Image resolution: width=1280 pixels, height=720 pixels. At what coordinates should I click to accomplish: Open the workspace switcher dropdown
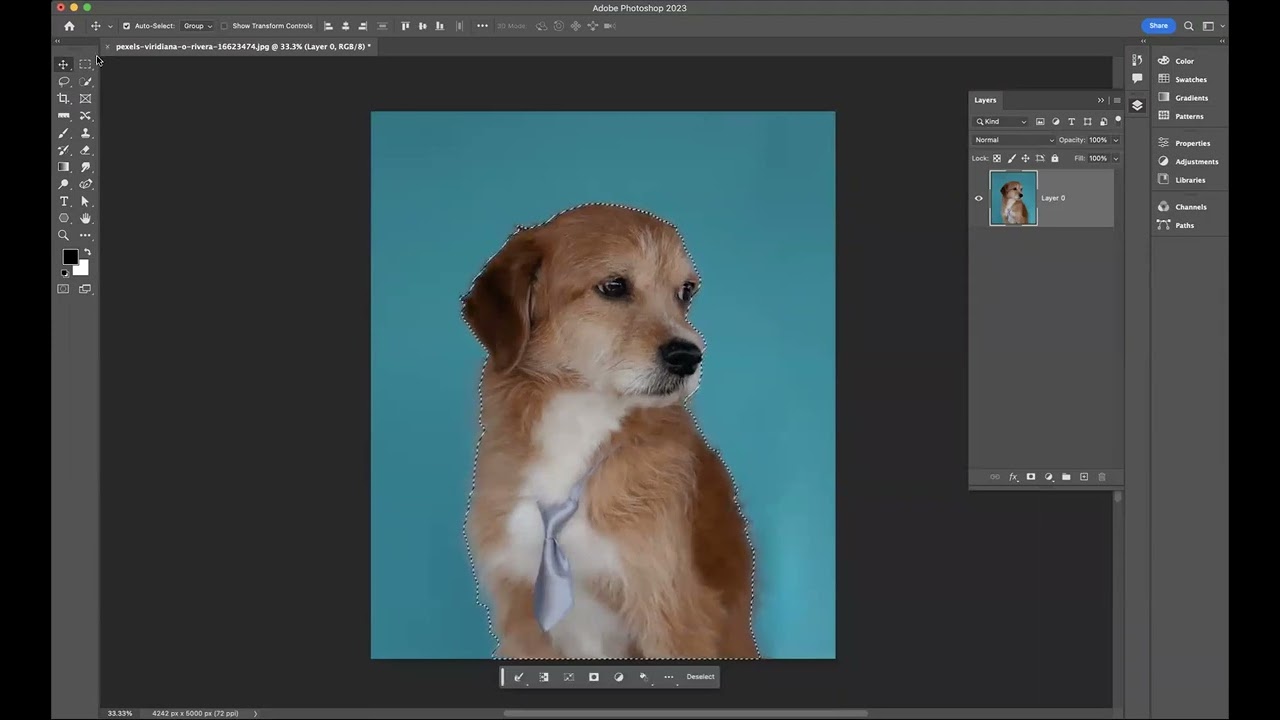[1213, 26]
